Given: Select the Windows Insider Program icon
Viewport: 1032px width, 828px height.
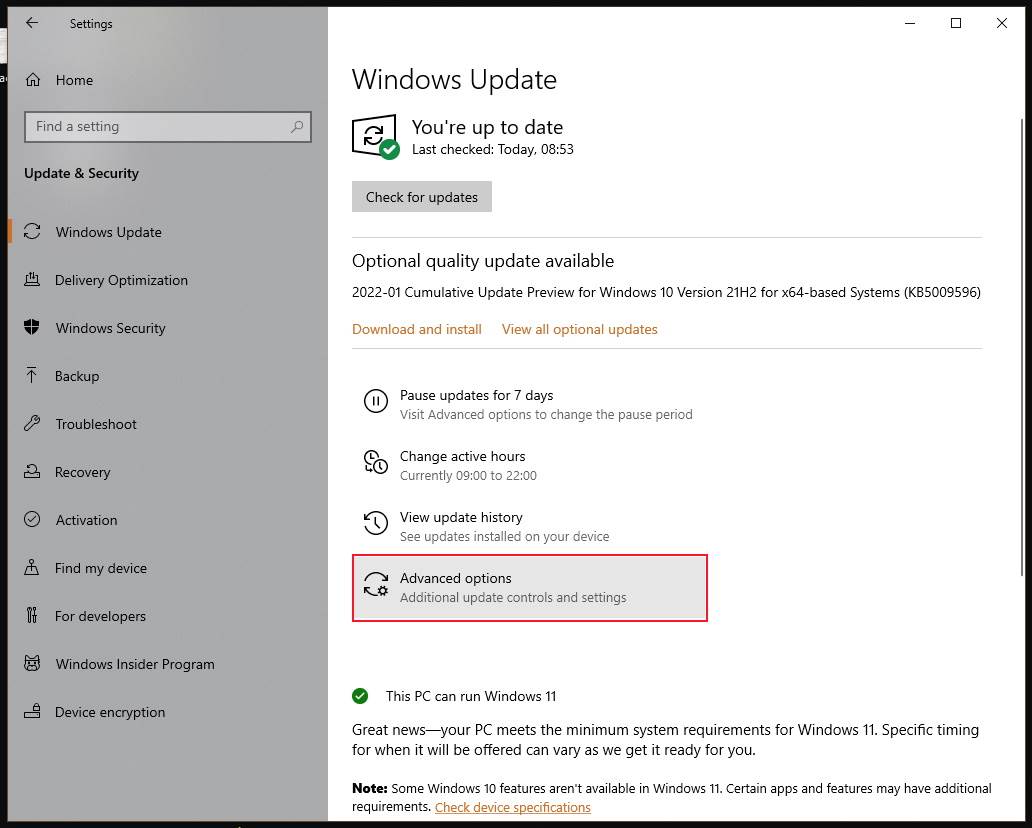Looking at the screenshot, I should tap(35, 664).
